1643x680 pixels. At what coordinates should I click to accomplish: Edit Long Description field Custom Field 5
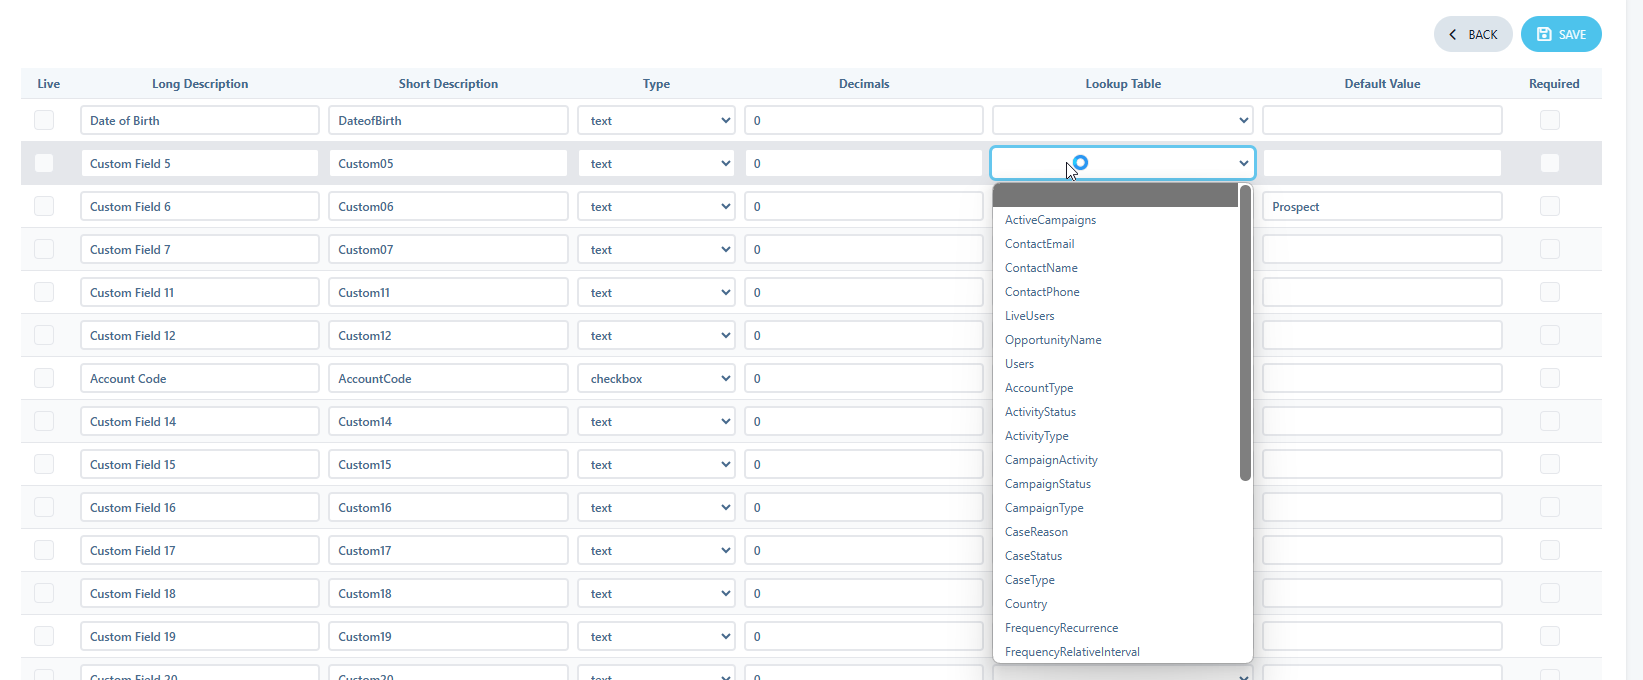(x=200, y=163)
